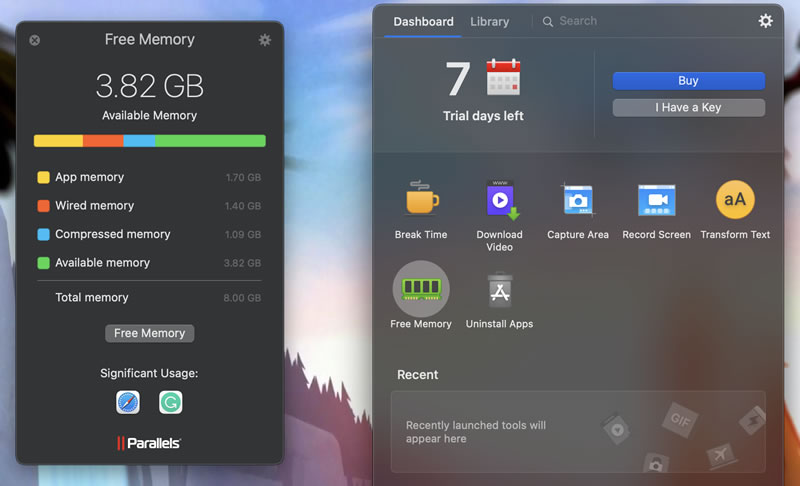The width and height of the screenshot is (800, 486).
Task: Click the blue Buy button
Action: tap(689, 81)
